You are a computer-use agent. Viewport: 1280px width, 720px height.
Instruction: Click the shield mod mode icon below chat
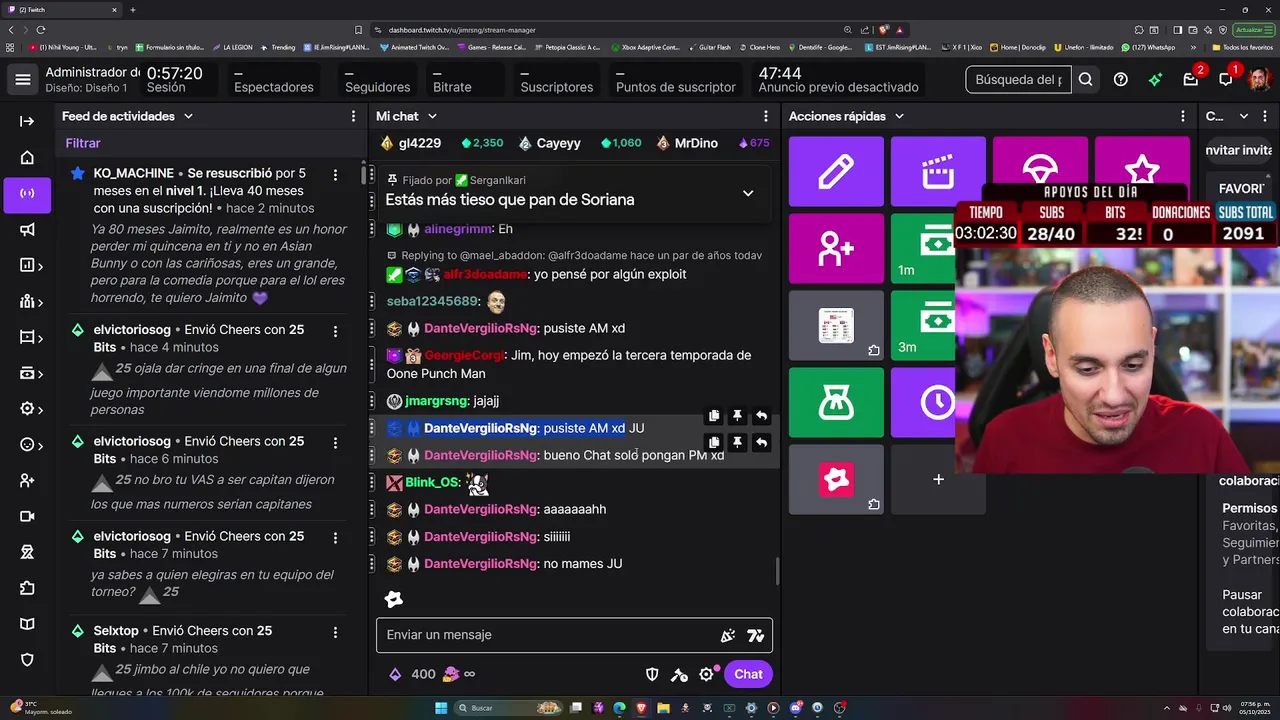(x=651, y=674)
